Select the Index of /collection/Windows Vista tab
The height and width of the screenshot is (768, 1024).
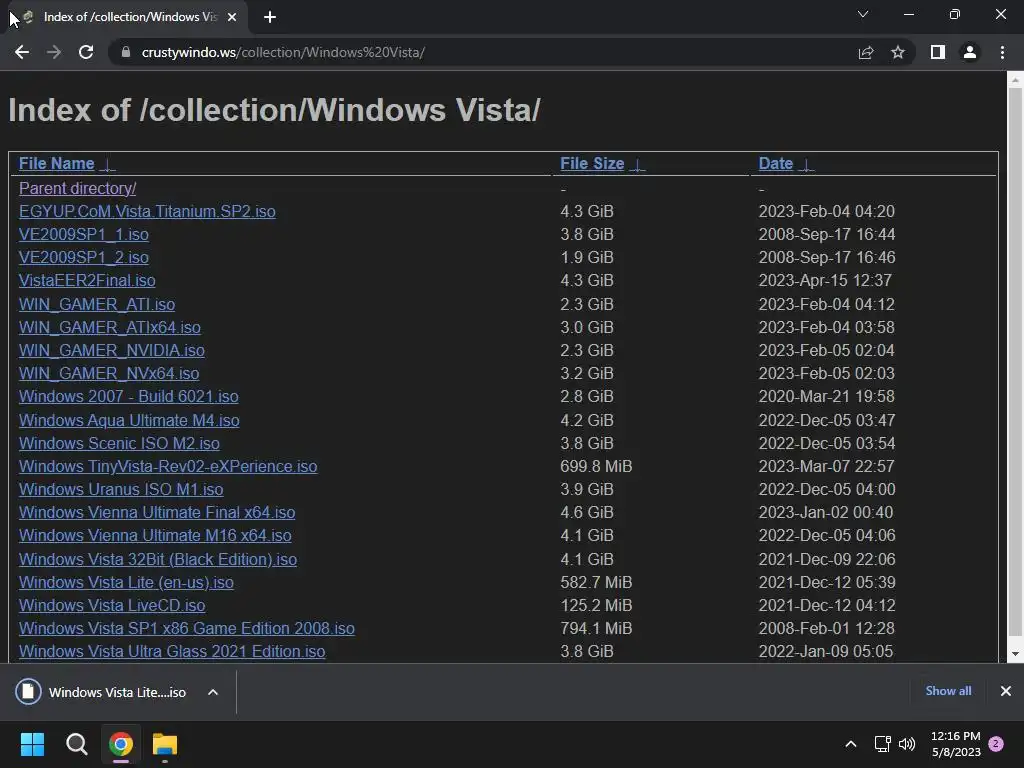(127, 17)
